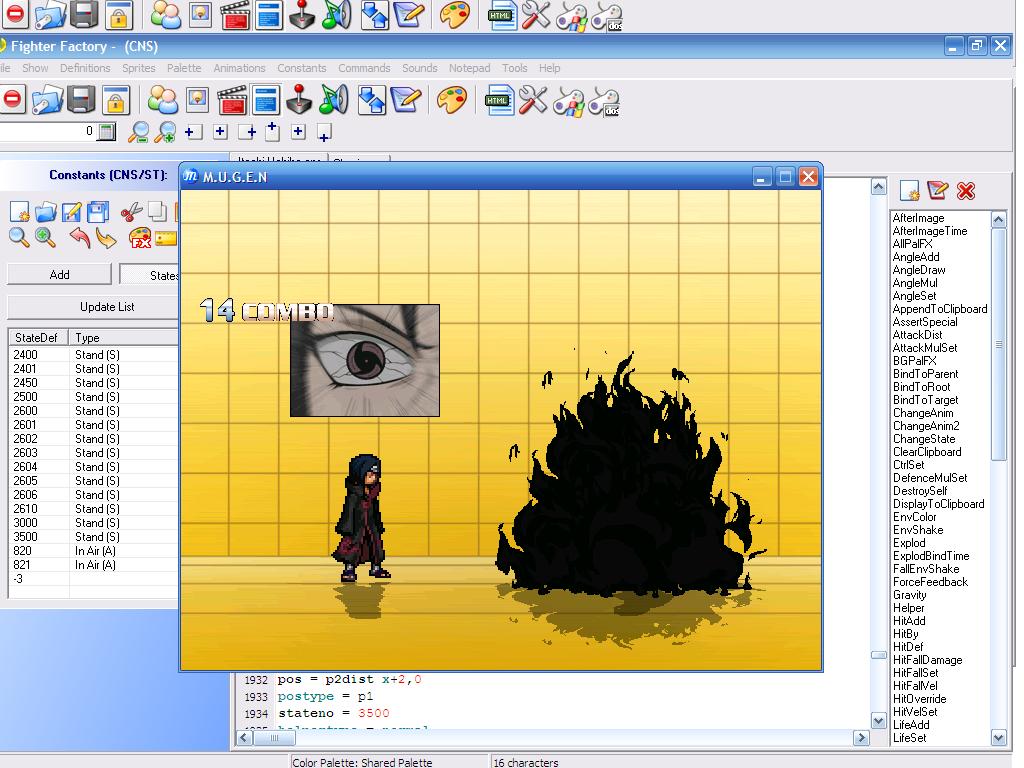This screenshot has width=1024, height=768.
Task: Click undo red arrow in Constants panel
Action: click(x=80, y=238)
